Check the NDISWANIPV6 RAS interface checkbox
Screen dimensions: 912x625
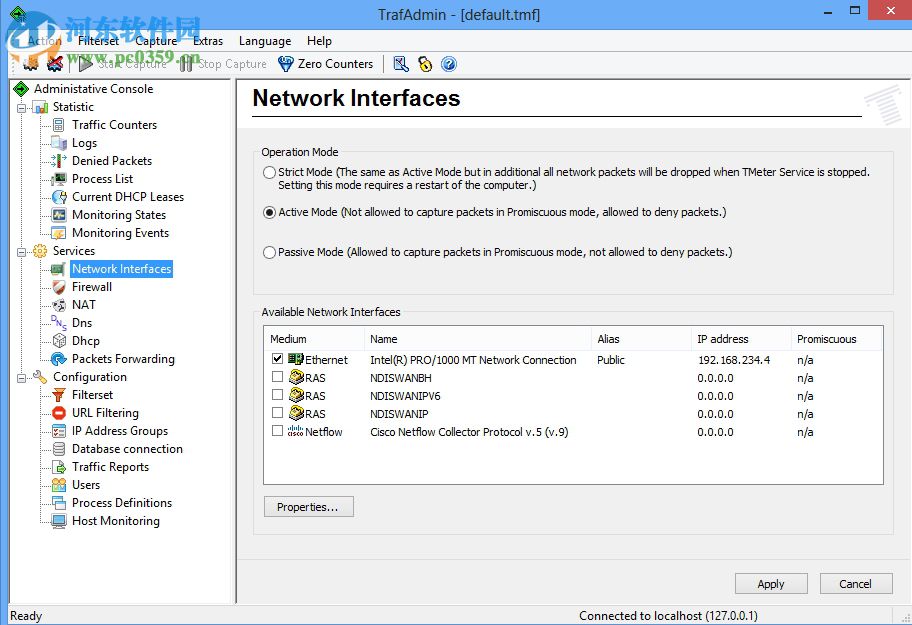point(277,395)
